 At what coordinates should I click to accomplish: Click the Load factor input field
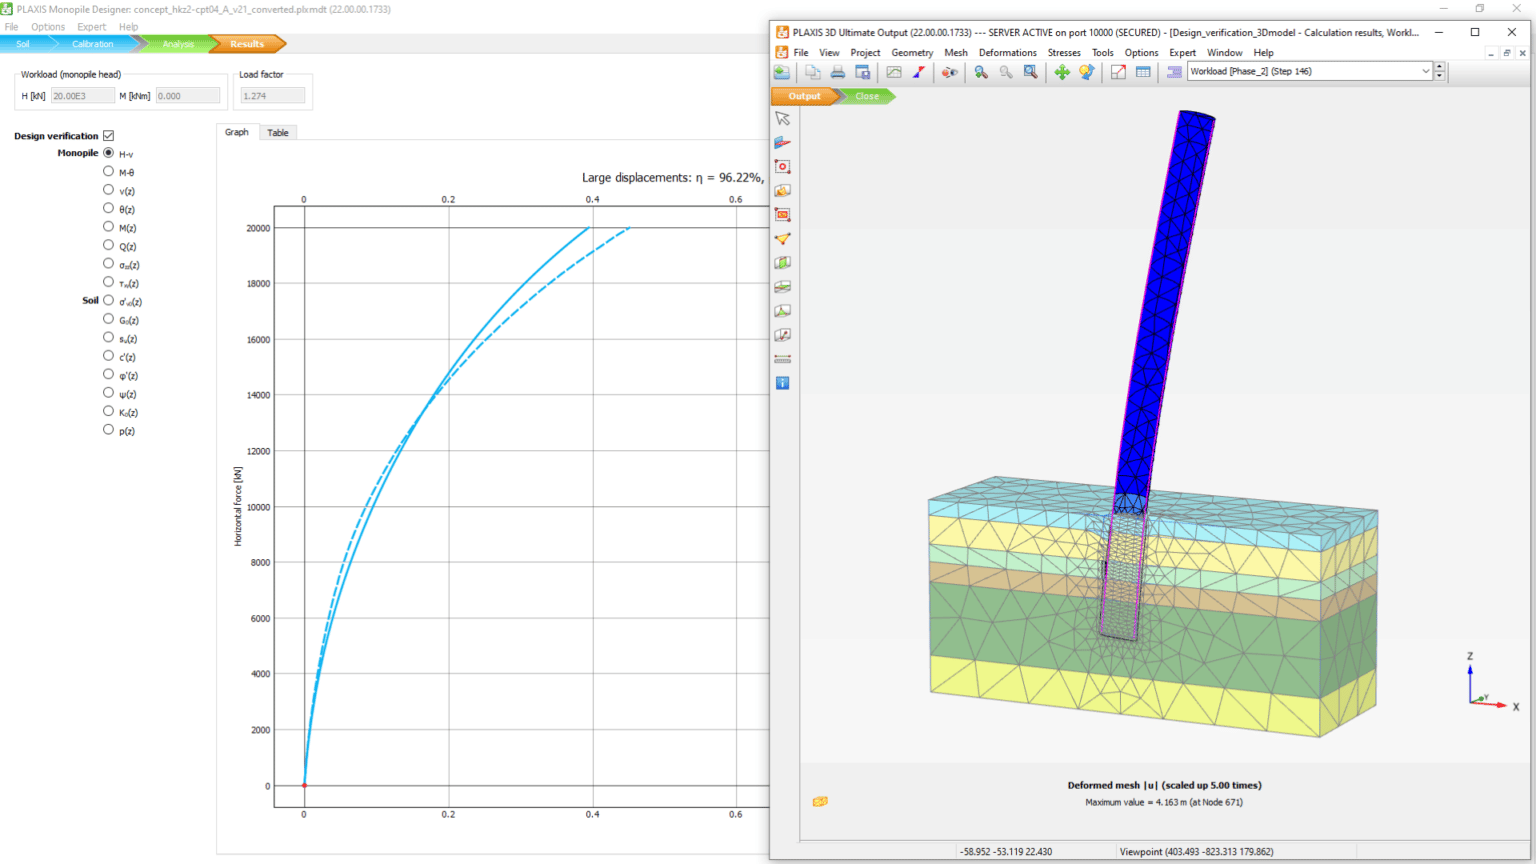(272, 96)
